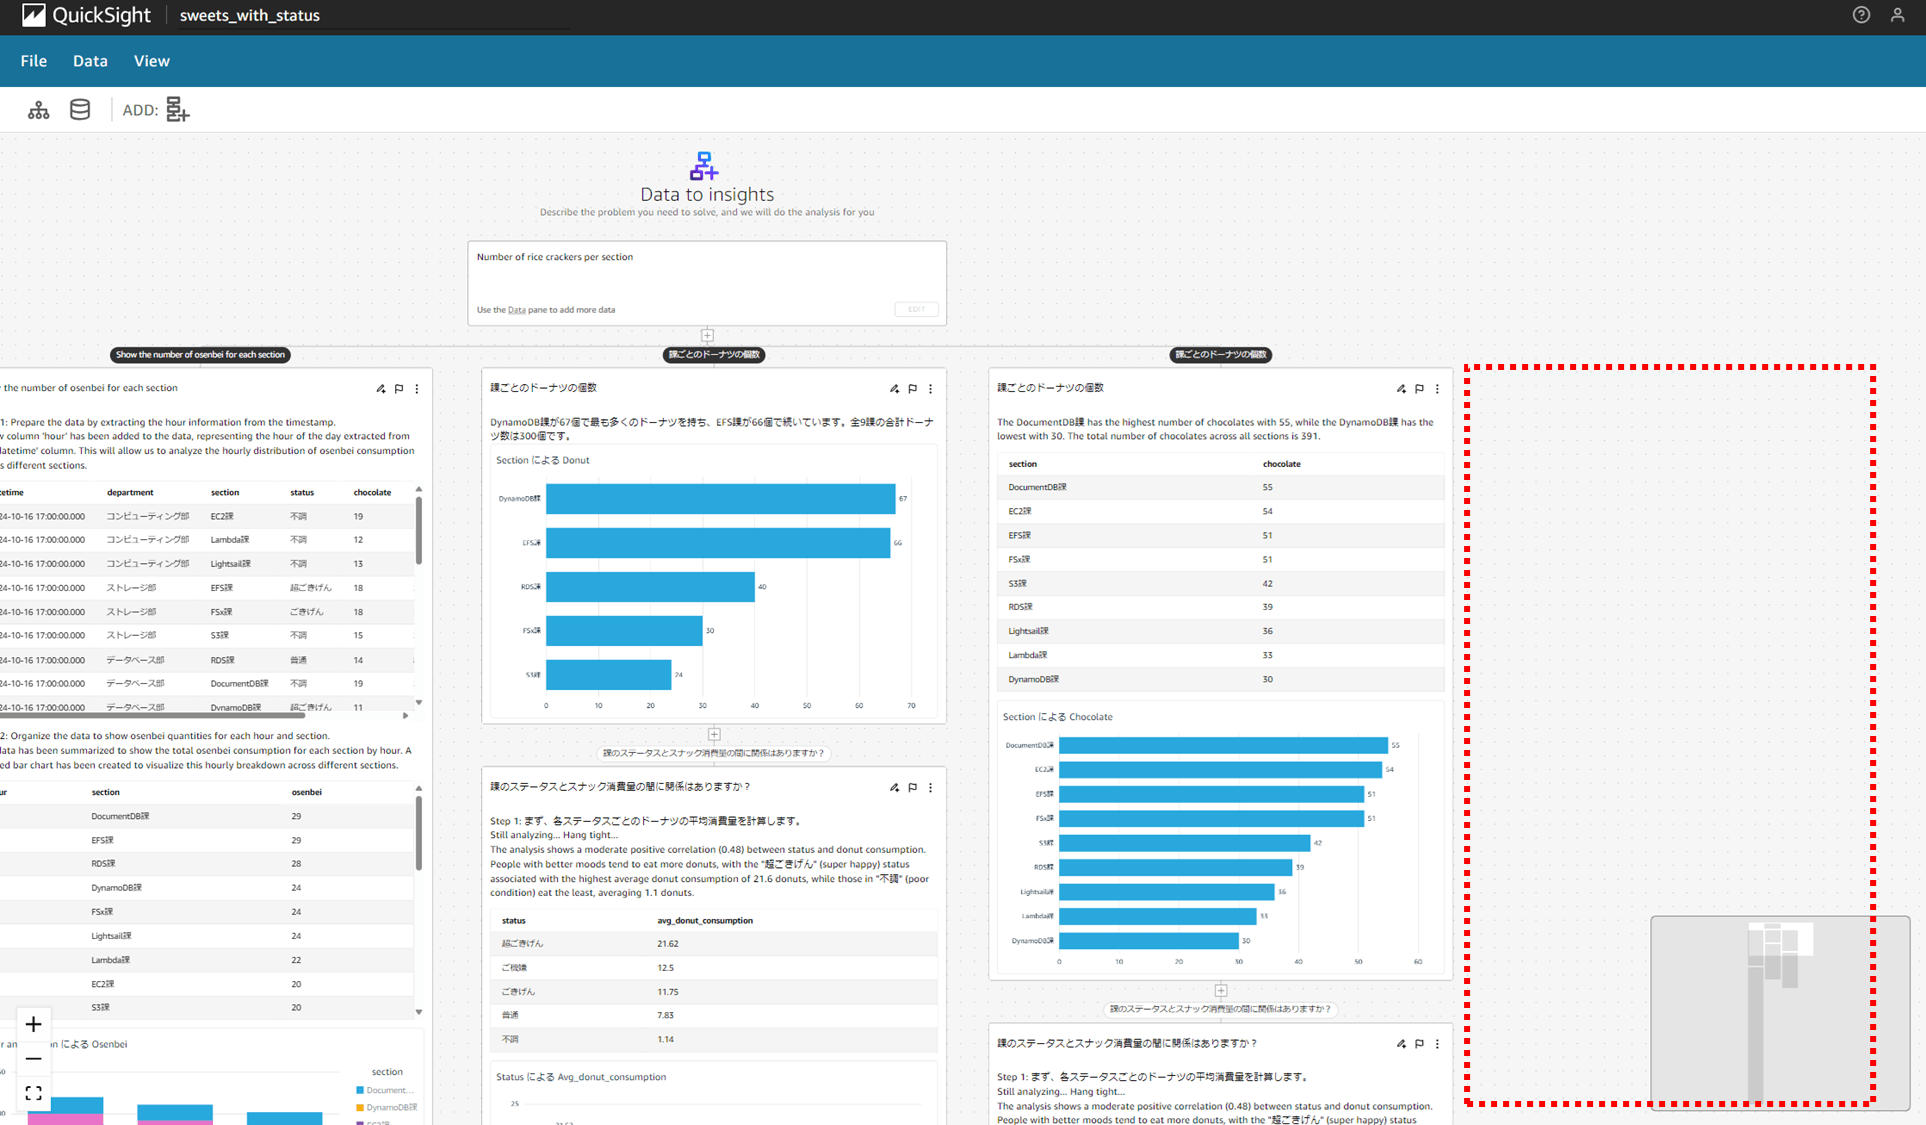
Task: Click the 'department' column header
Action: coord(130,492)
